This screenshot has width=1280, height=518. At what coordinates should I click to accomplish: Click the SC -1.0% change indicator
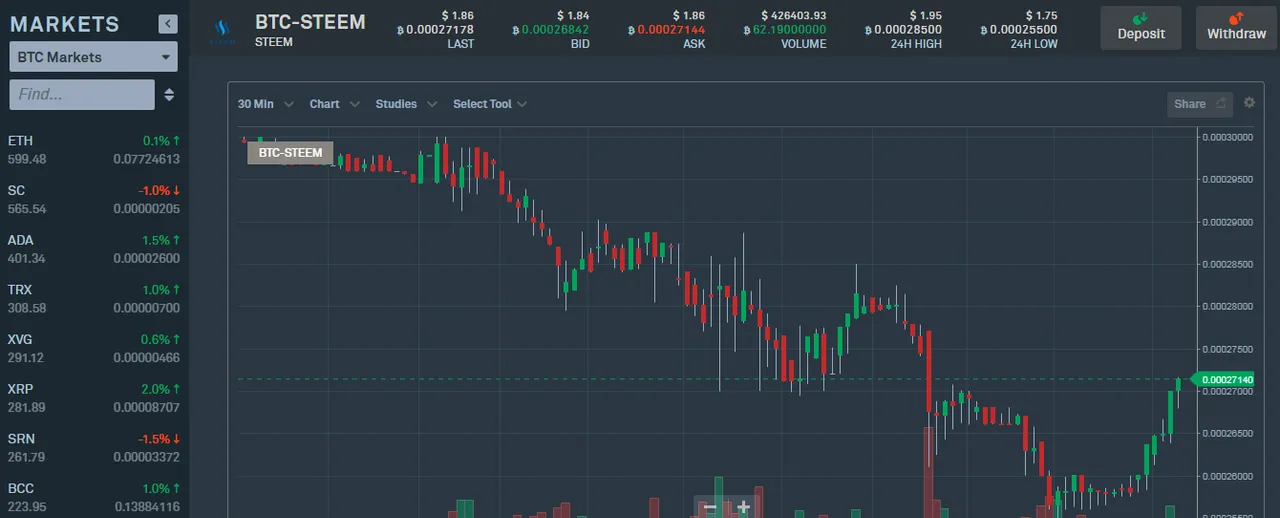(159, 190)
